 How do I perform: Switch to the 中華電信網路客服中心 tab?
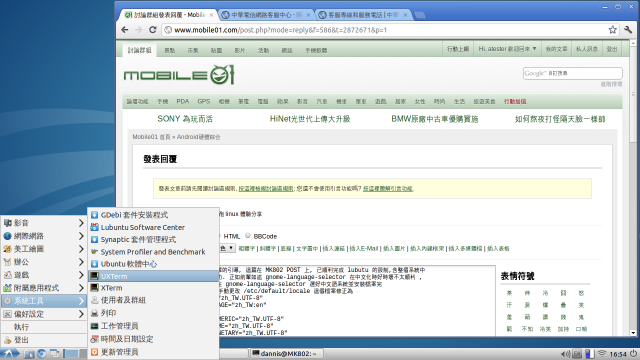click(x=266, y=15)
